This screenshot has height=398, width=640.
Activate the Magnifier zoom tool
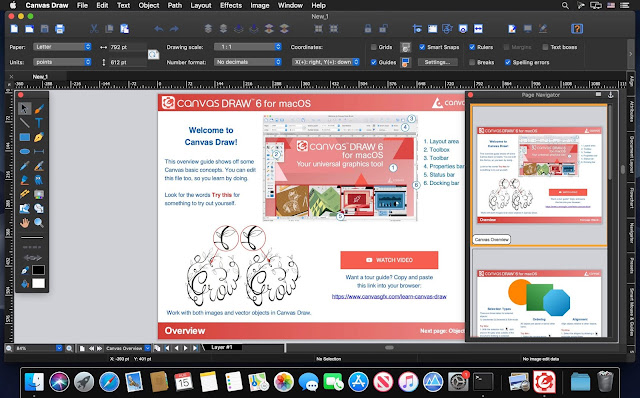(x=39, y=222)
